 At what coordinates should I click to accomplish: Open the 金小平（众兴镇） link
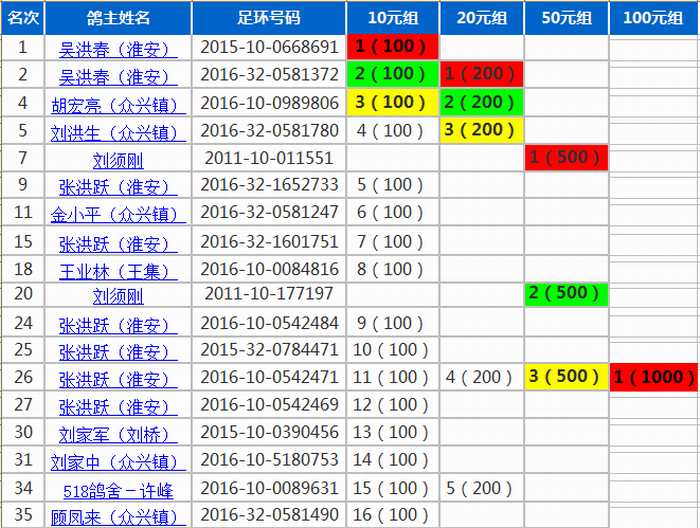coord(118,214)
